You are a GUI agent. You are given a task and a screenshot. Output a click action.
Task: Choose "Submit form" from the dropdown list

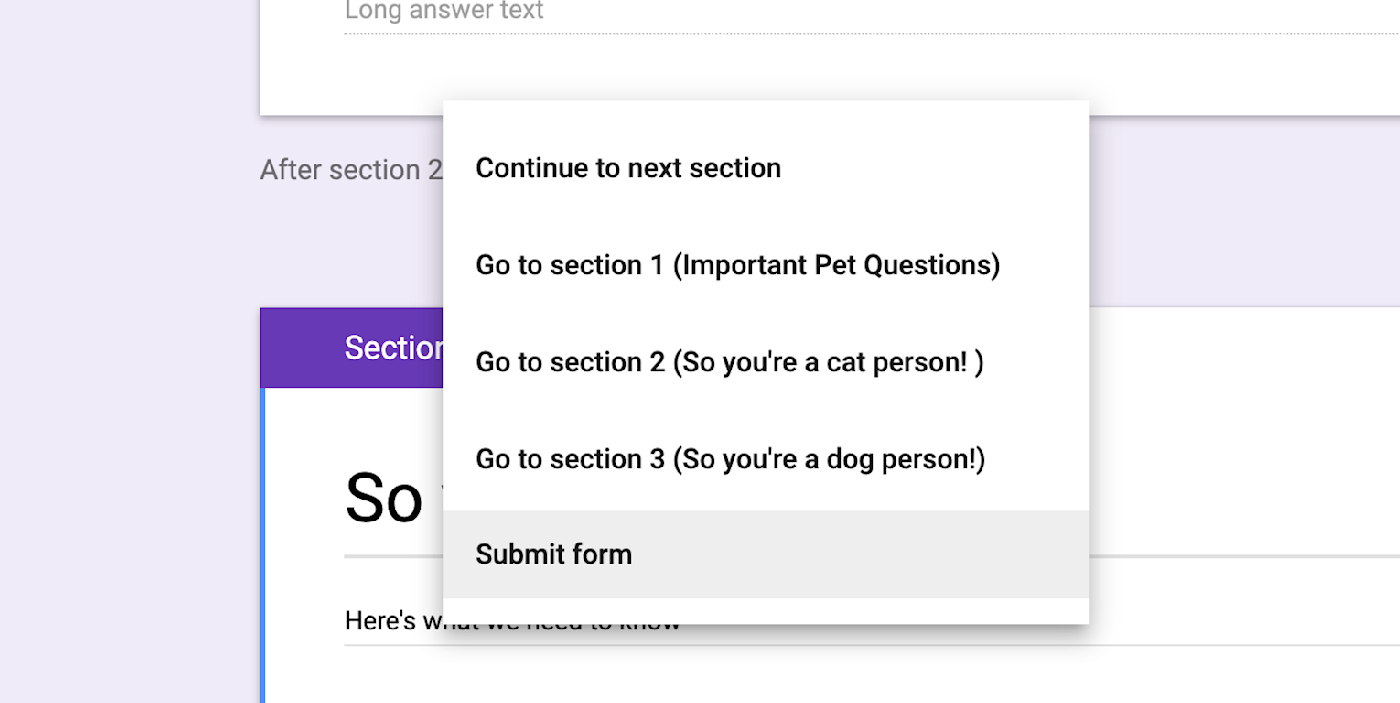(554, 554)
